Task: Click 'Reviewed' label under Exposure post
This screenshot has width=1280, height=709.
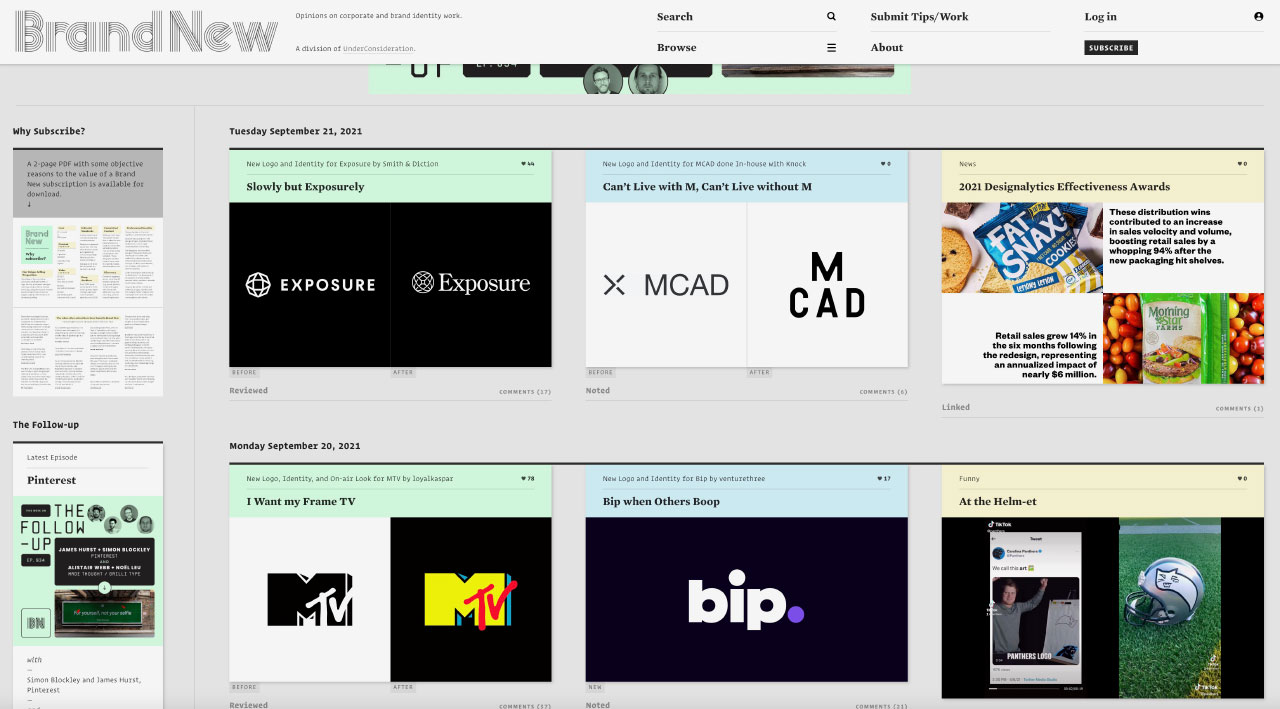Action: click(x=248, y=391)
